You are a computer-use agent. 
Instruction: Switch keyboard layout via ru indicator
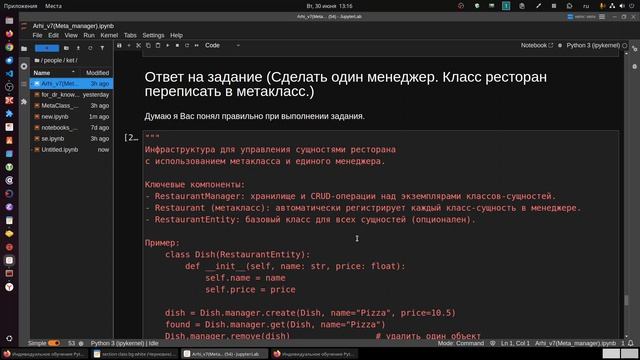(586, 6)
